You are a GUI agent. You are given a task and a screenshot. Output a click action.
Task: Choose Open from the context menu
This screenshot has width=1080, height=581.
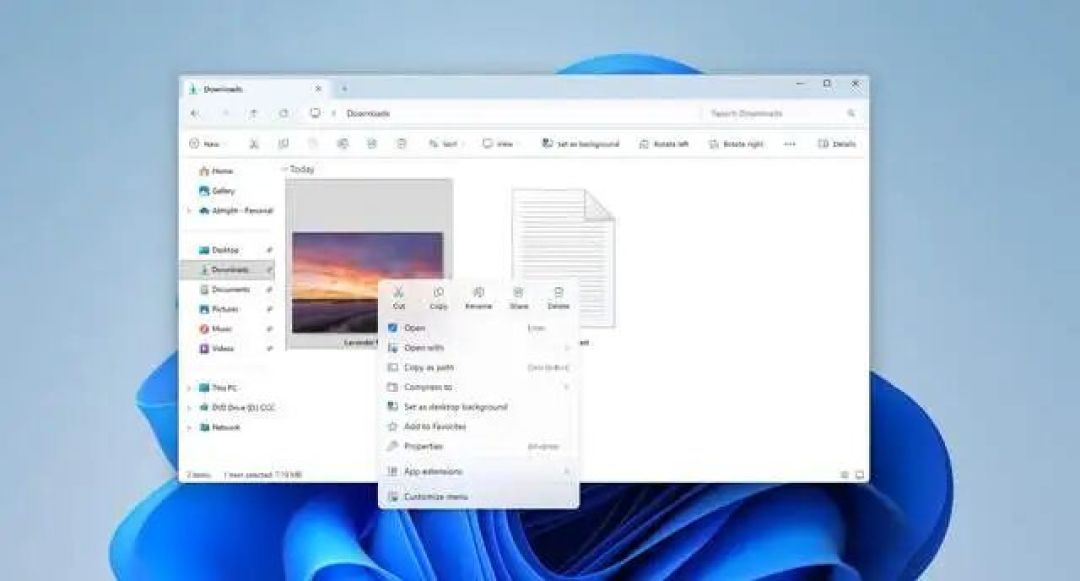[479, 328]
